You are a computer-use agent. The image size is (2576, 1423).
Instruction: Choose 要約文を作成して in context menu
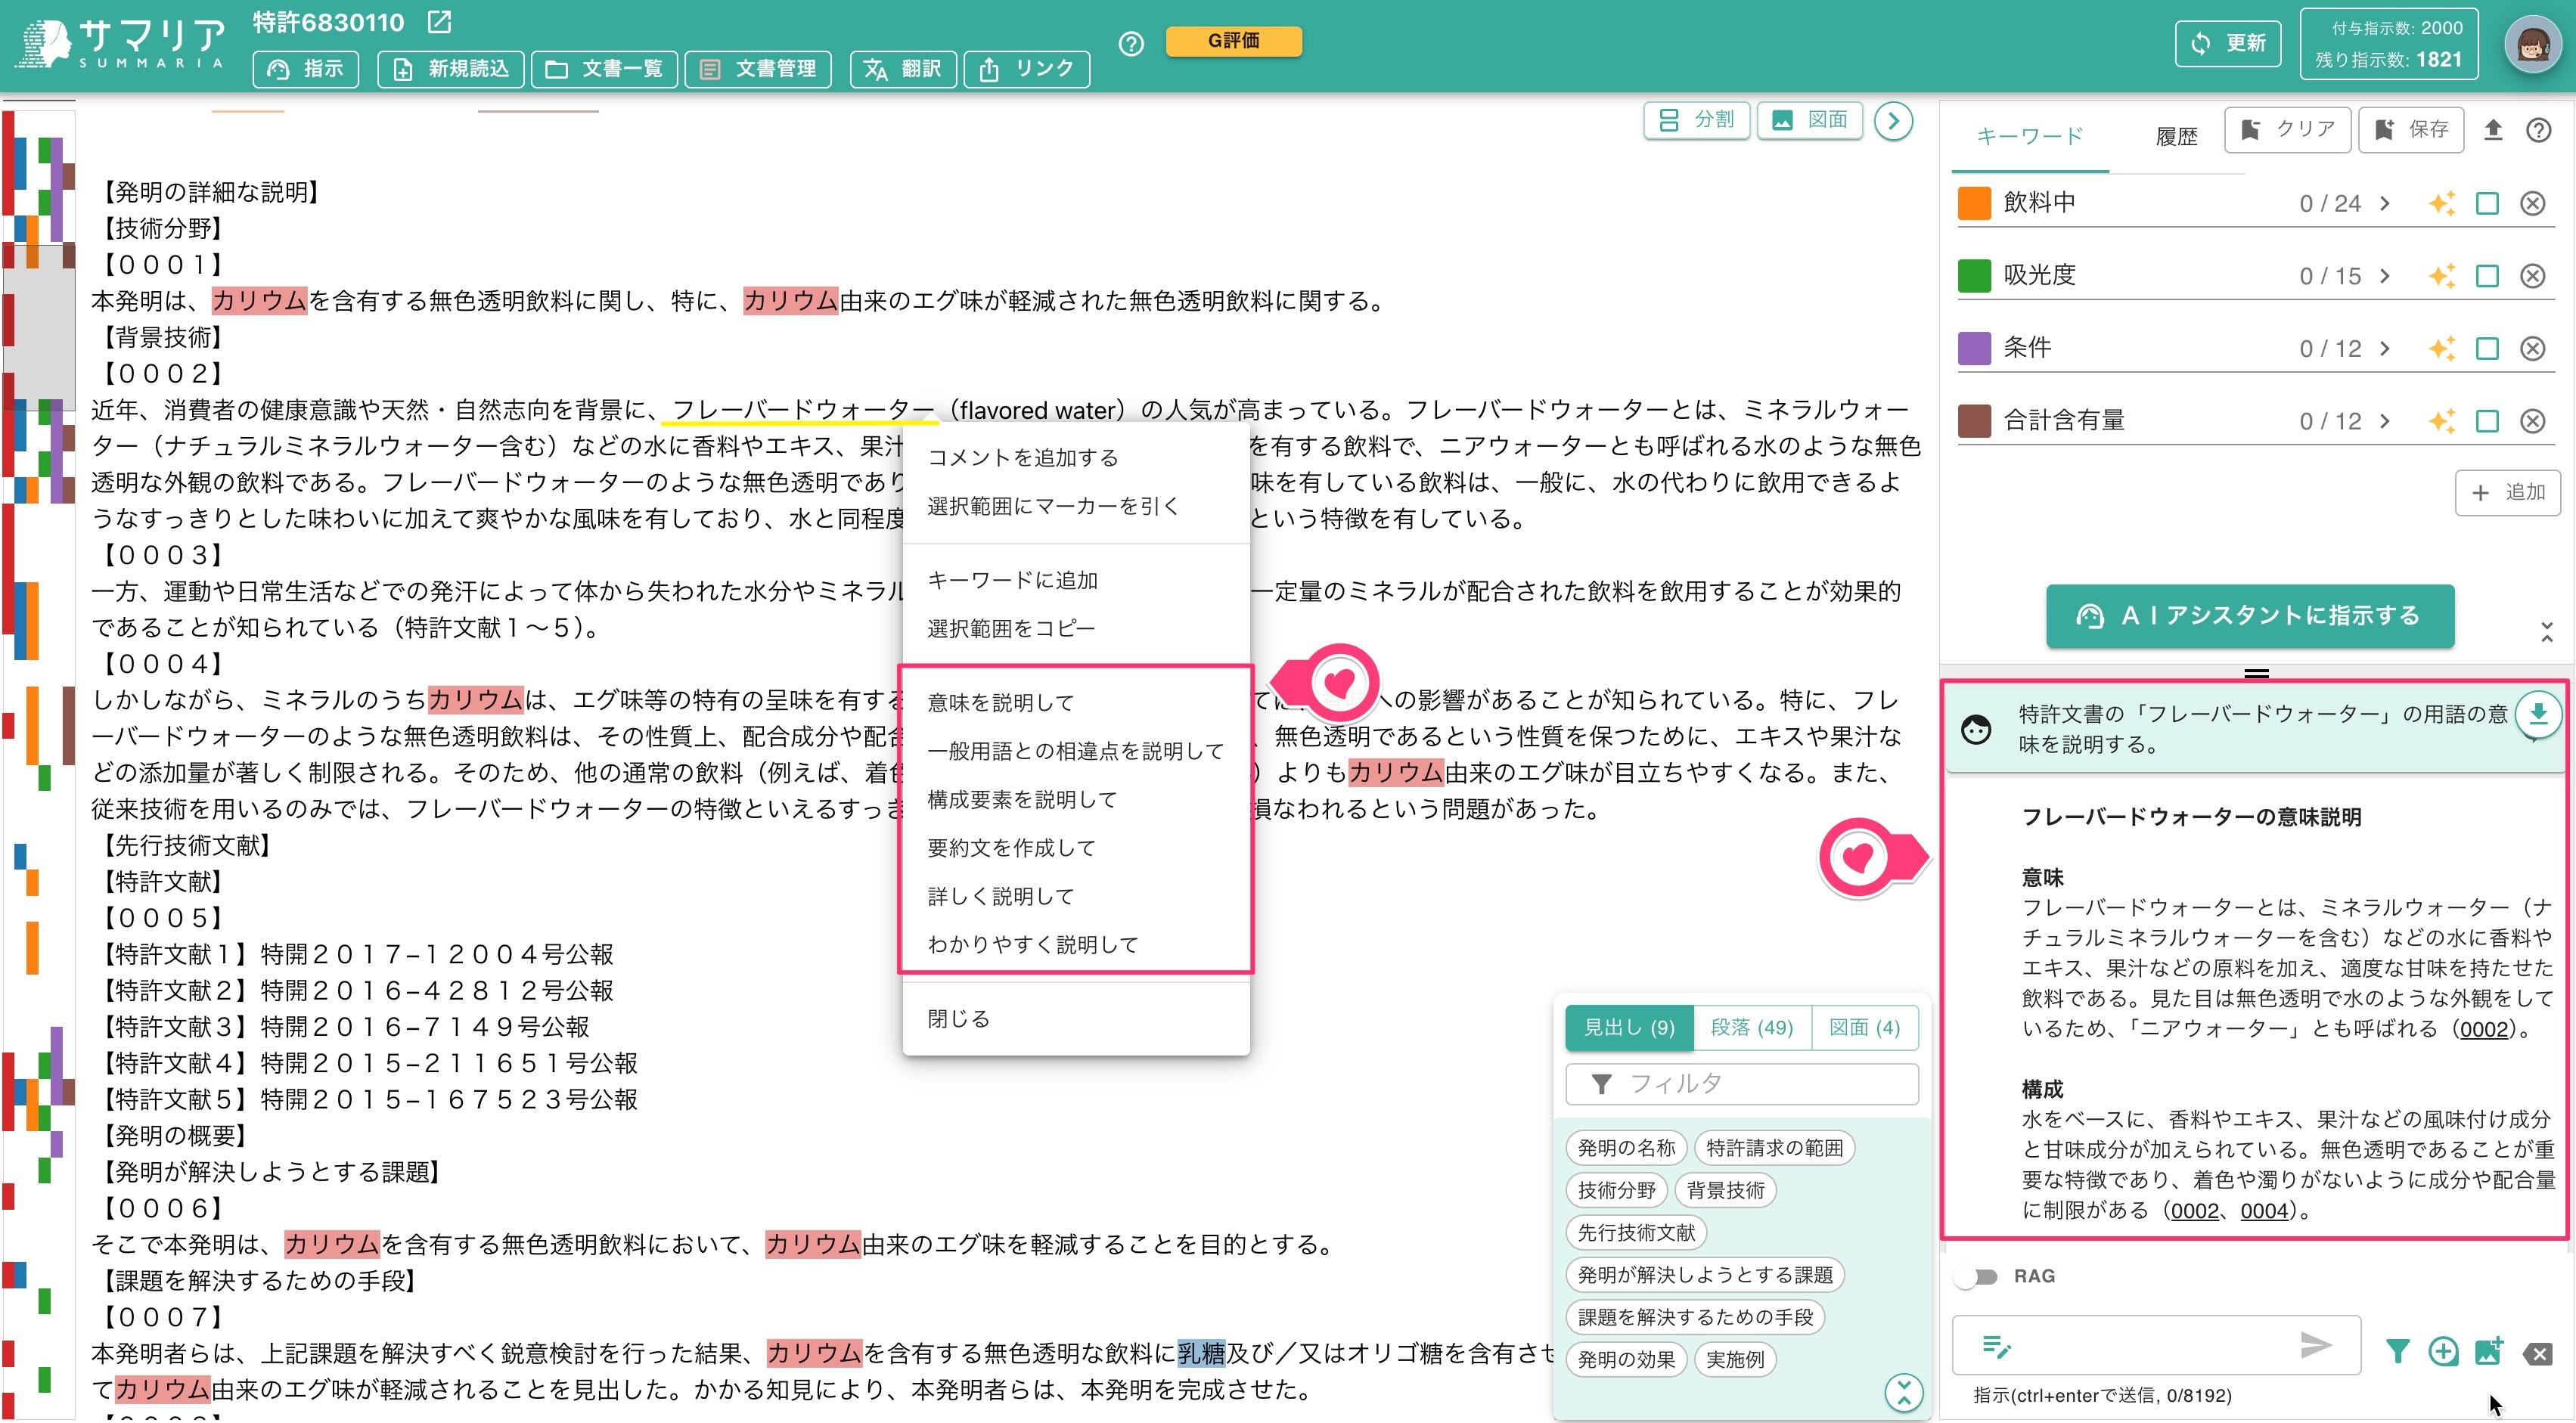pyautogui.click(x=1075, y=847)
